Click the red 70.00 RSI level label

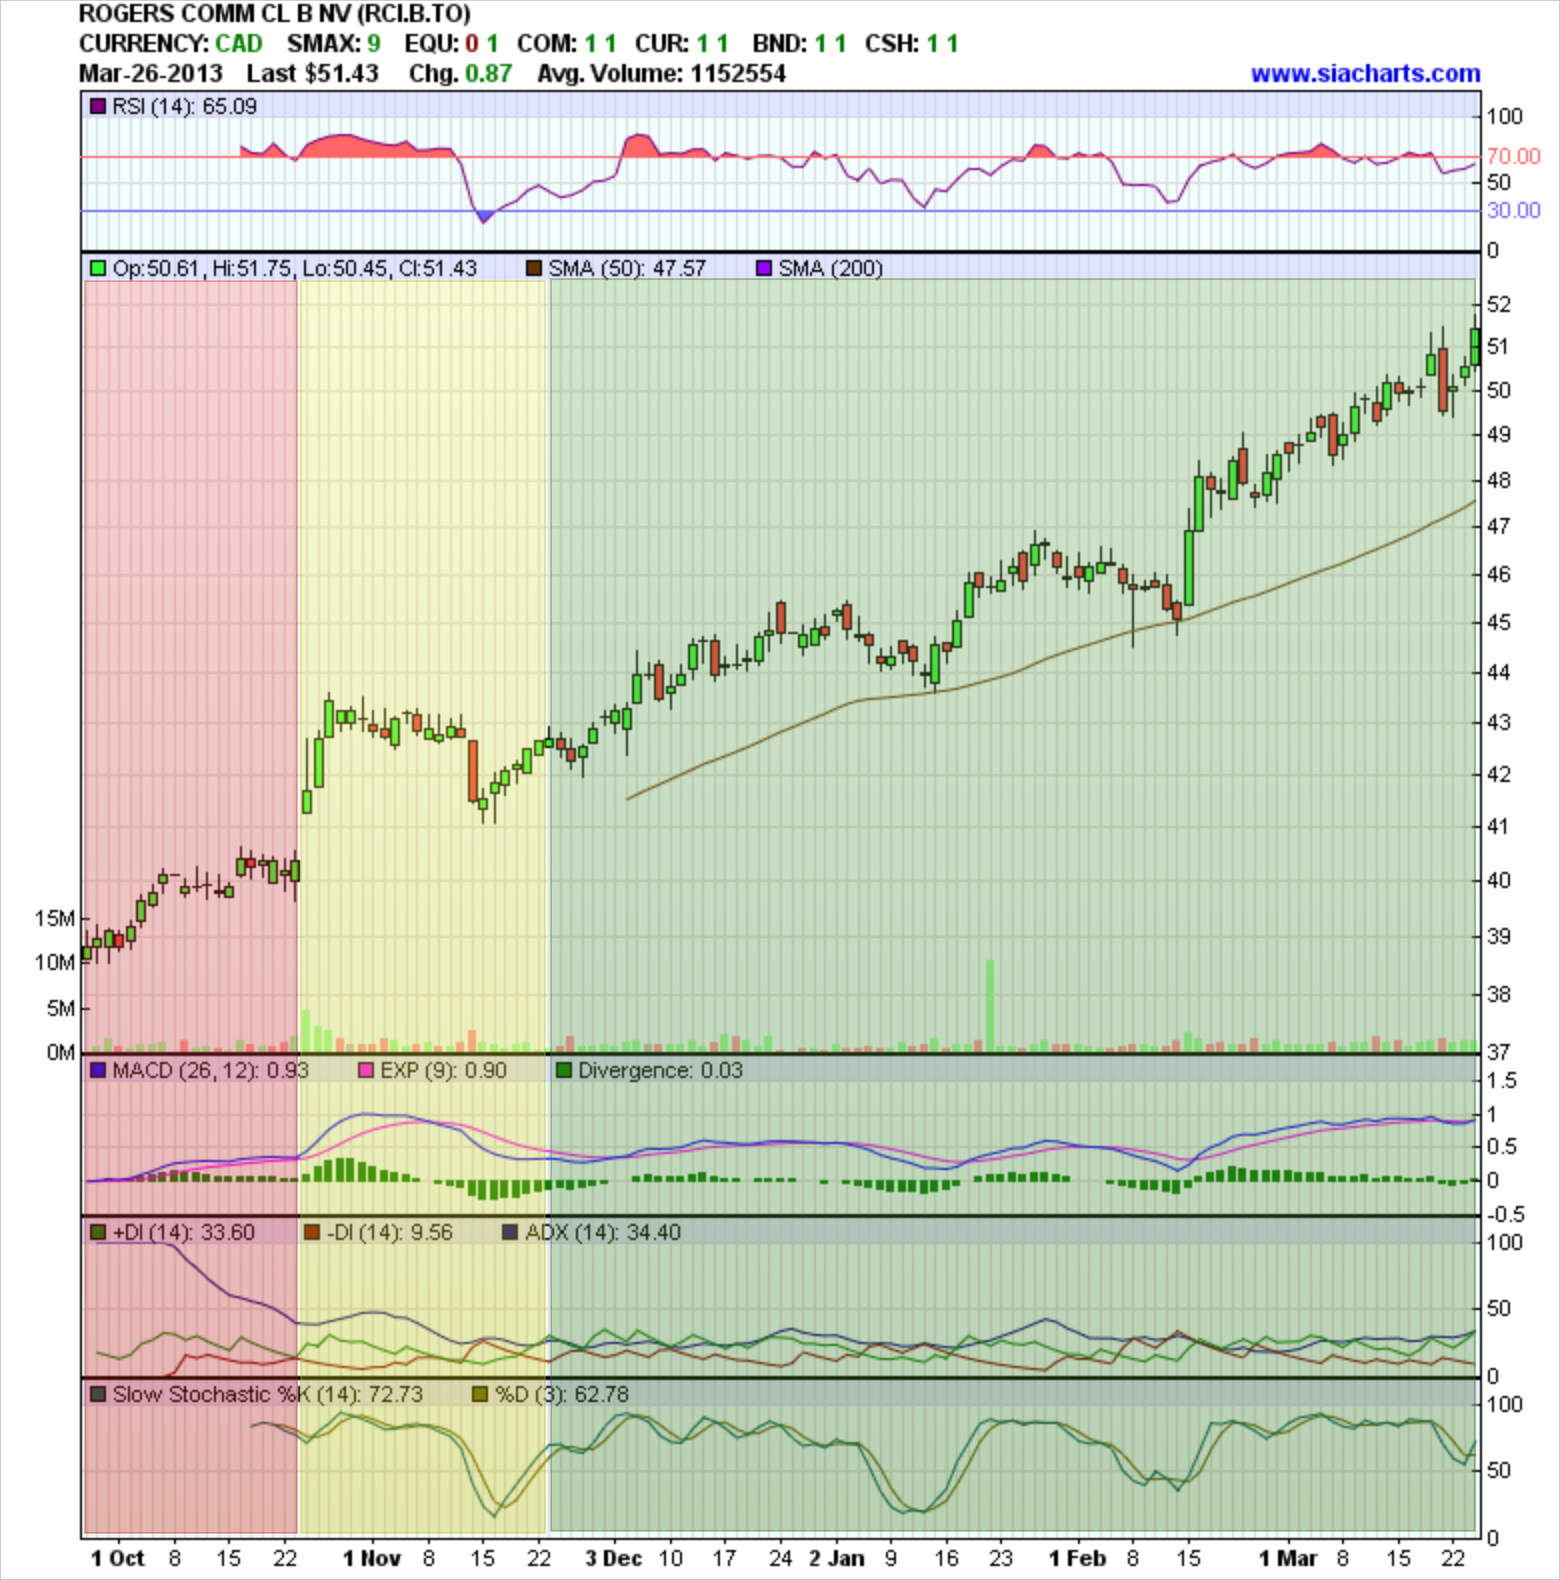pos(1513,156)
